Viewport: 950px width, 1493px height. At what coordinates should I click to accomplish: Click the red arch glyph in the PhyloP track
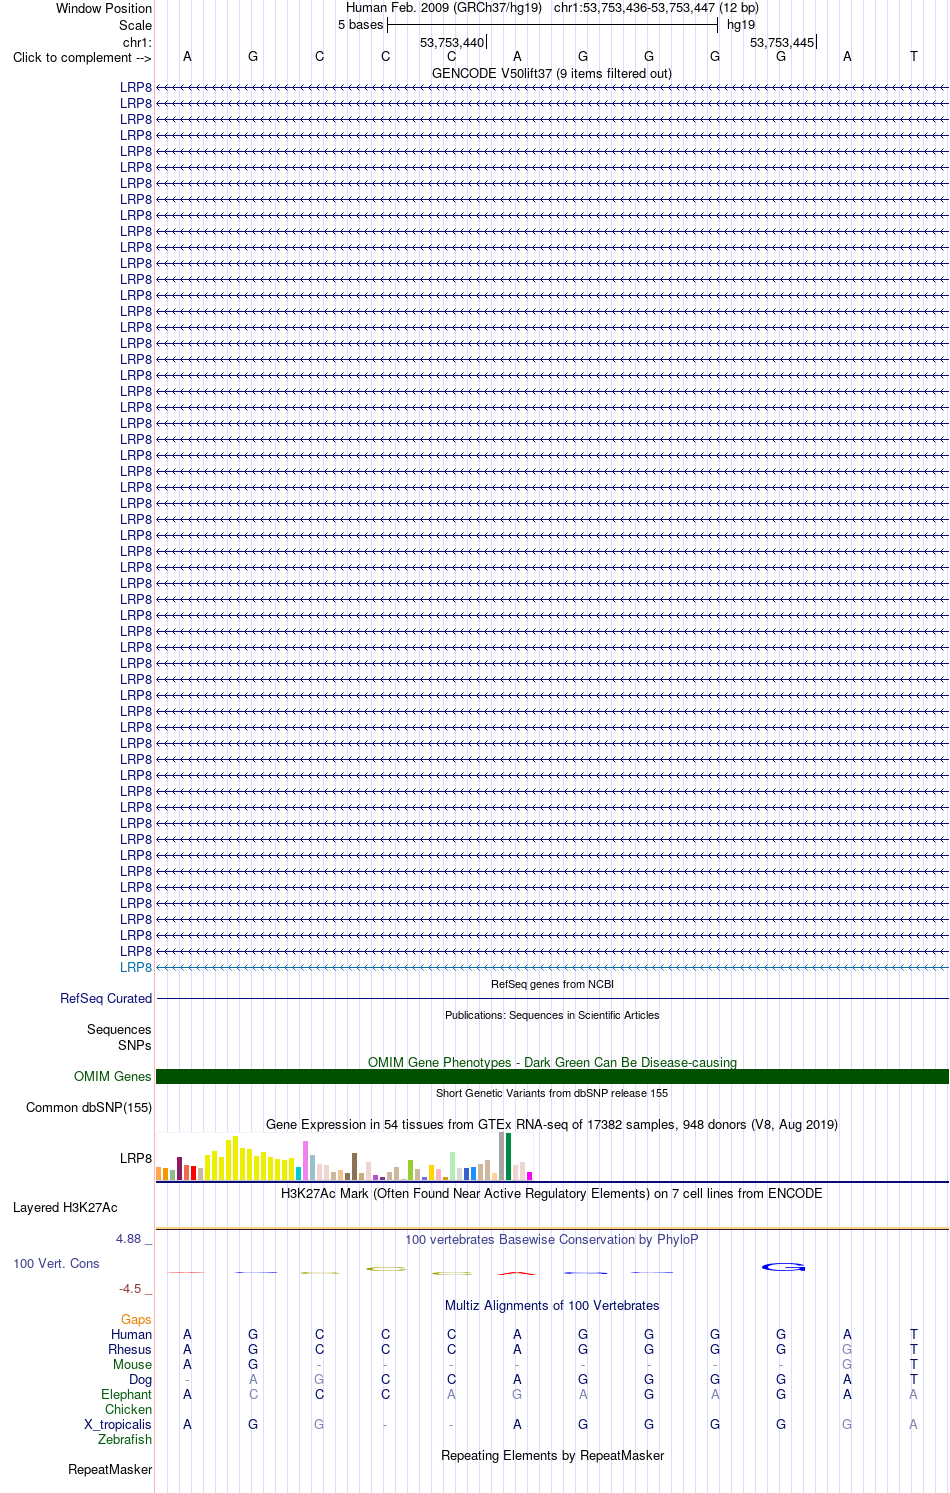click(x=517, y=1273)
